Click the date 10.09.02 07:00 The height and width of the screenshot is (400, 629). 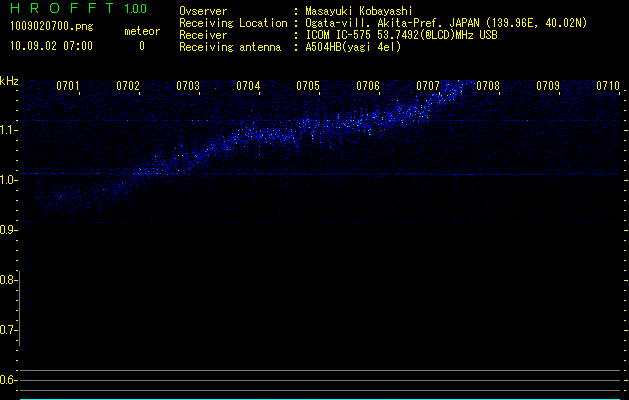[51, 46]
